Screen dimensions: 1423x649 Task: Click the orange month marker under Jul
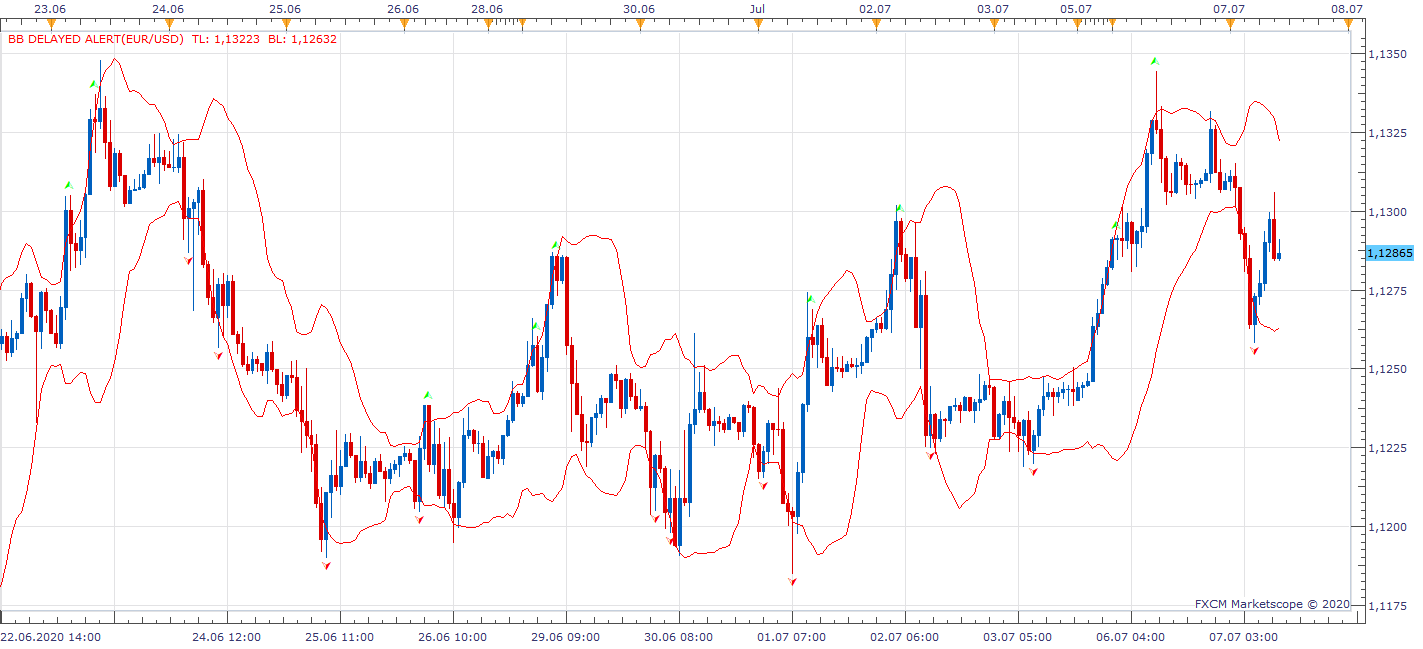click(x=757, y=23)
